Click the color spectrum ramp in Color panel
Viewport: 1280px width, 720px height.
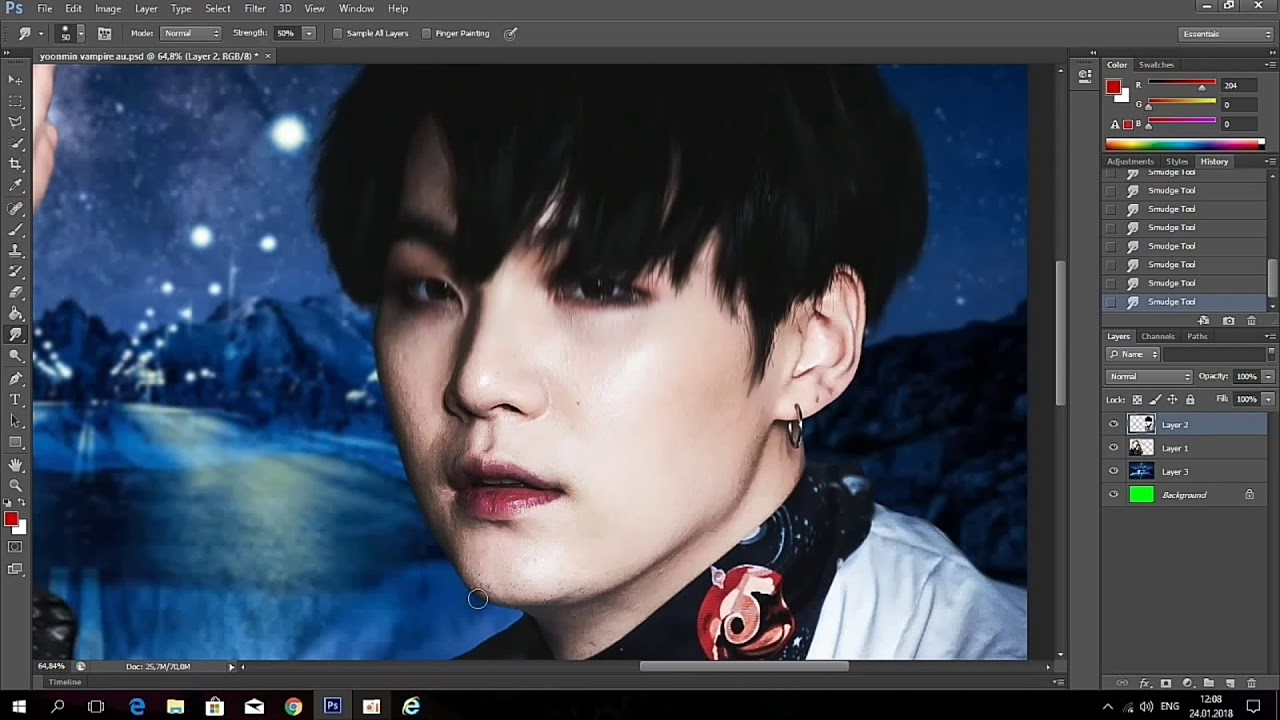(x=1185, y=144)
